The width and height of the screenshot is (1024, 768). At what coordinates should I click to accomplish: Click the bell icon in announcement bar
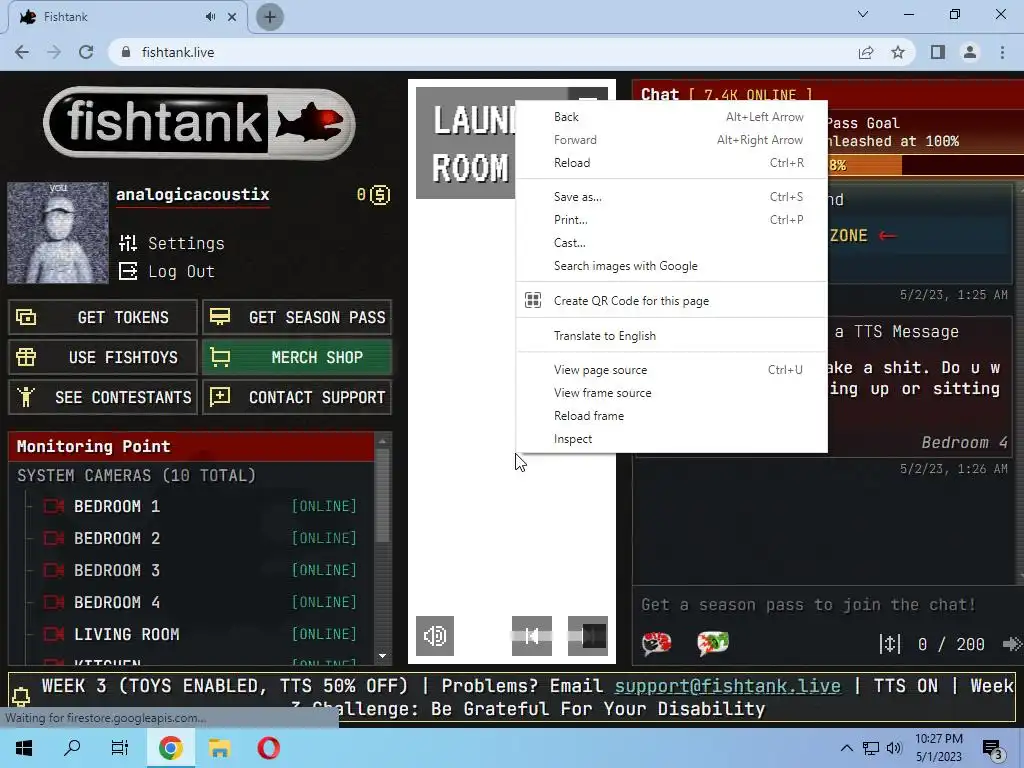click(x=21, y=696)
